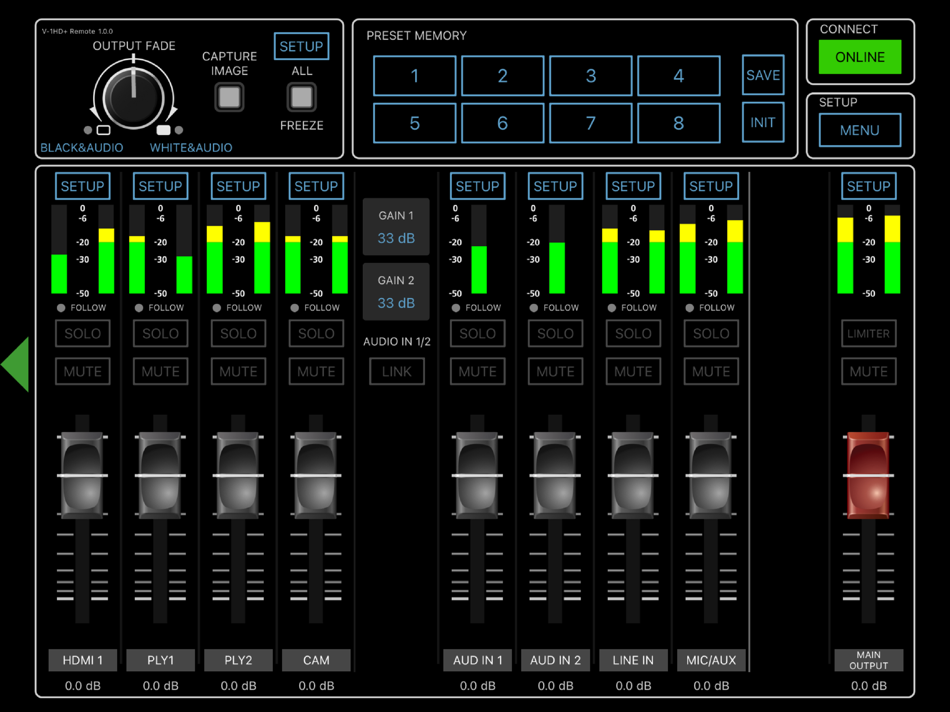Click the red Main Output fader handle
The image size is (950, 712).
tap(869, 475)
